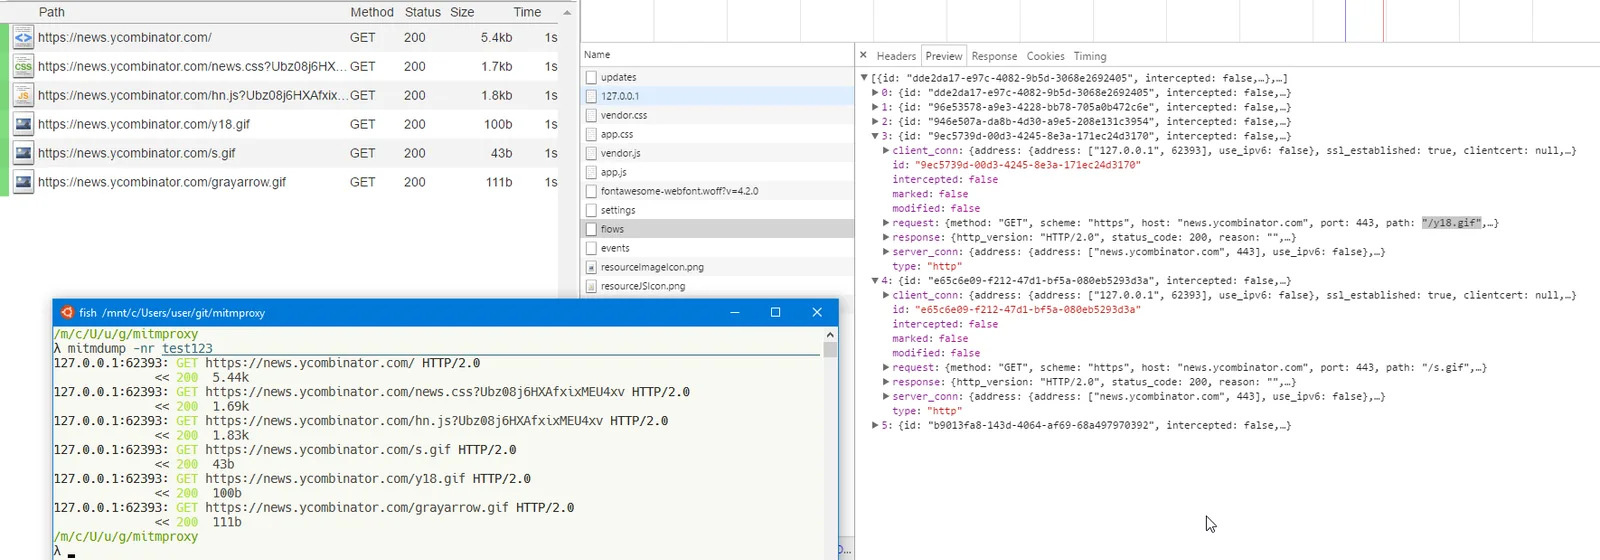Switch to the Timing tab
Screen dimensions: 1600x560
1090,56
